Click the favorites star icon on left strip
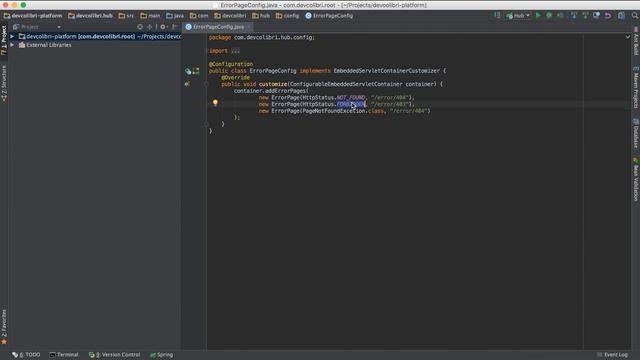640x360 pixels. pos(4,342)
